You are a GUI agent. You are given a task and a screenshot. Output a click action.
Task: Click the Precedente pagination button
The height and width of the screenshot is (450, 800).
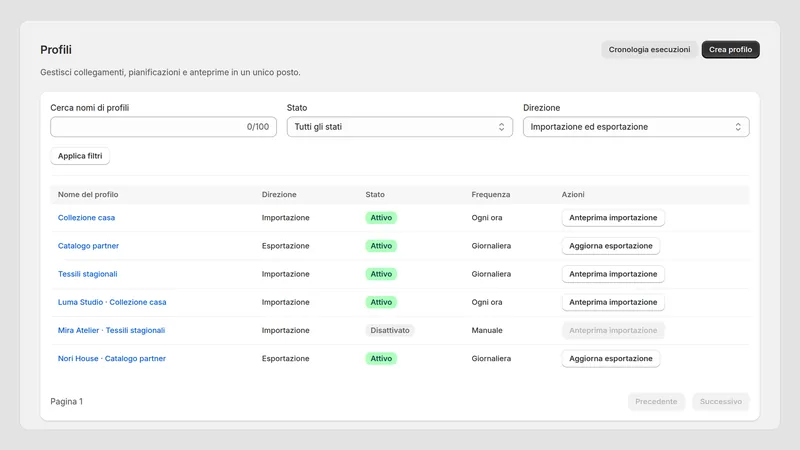coord(656,402)
